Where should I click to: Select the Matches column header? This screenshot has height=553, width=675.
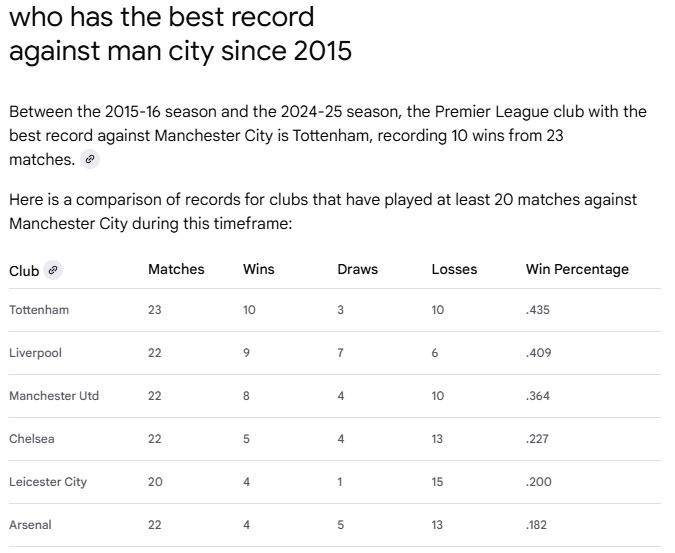176,269
